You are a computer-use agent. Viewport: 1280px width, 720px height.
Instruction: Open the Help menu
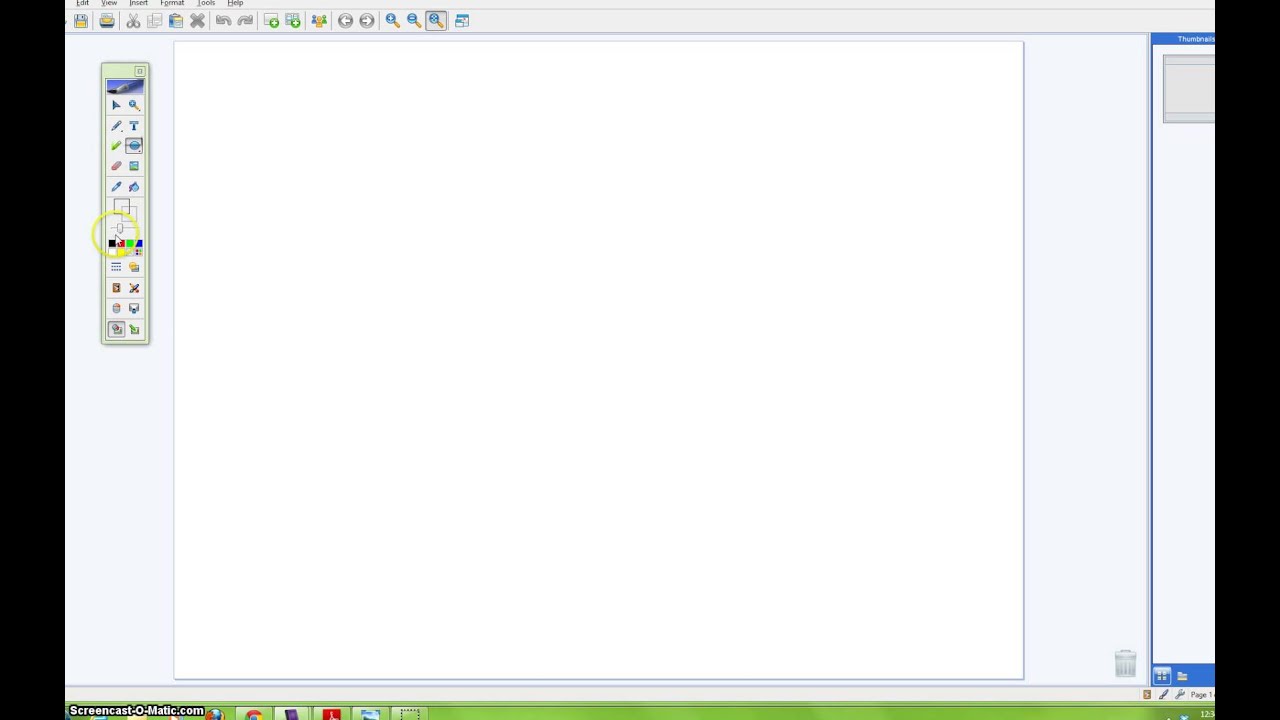[x=235, y=3]
